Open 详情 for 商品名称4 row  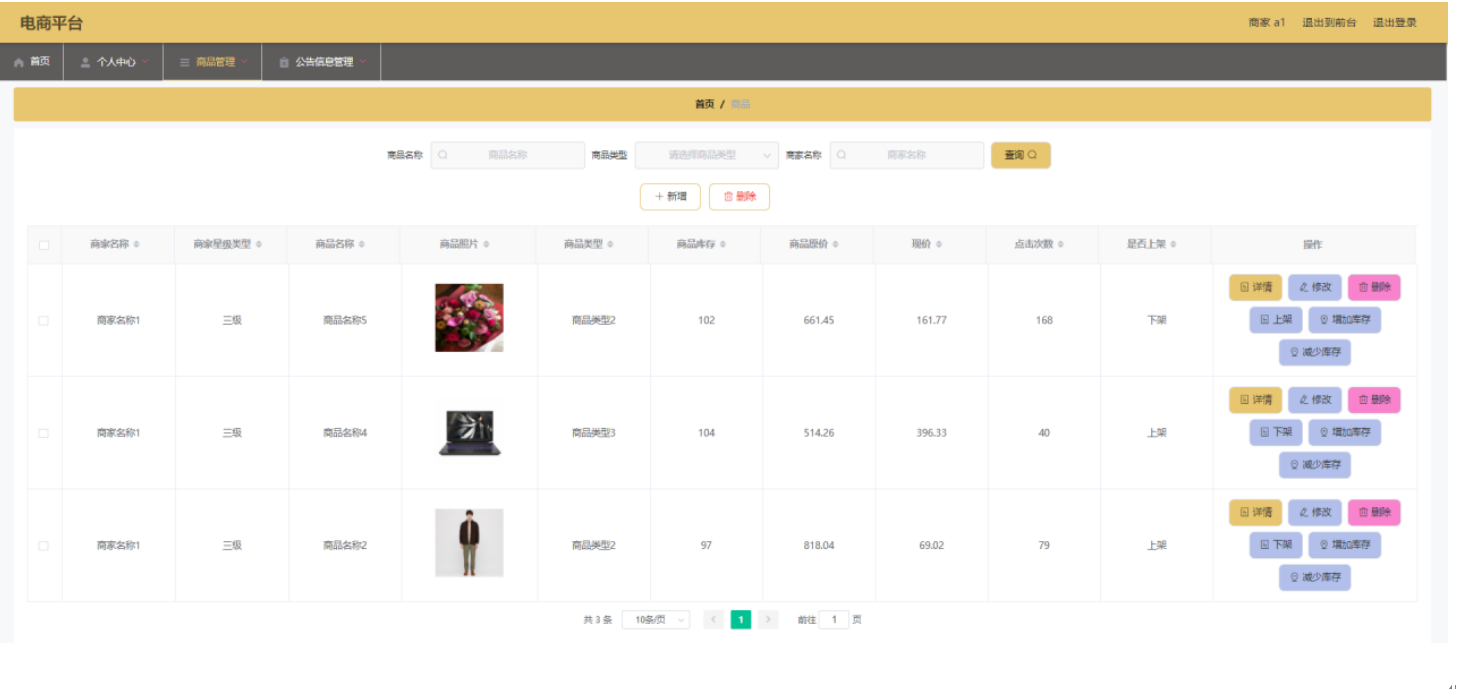click(x=1255, y=400)
